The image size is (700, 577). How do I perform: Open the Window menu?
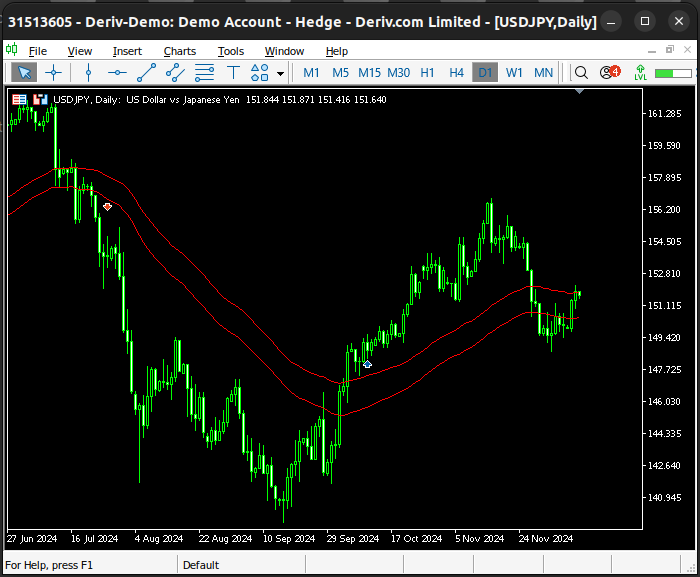tap(284, 51)
